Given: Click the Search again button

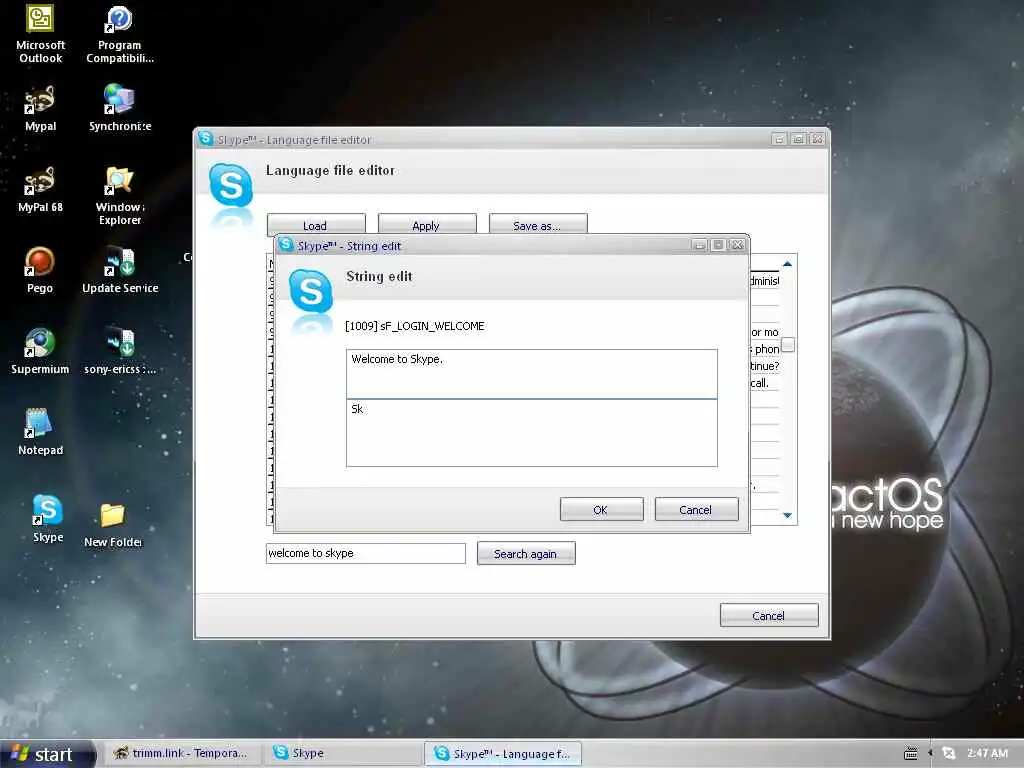Looking at the screenshot, I should [526, 553].
